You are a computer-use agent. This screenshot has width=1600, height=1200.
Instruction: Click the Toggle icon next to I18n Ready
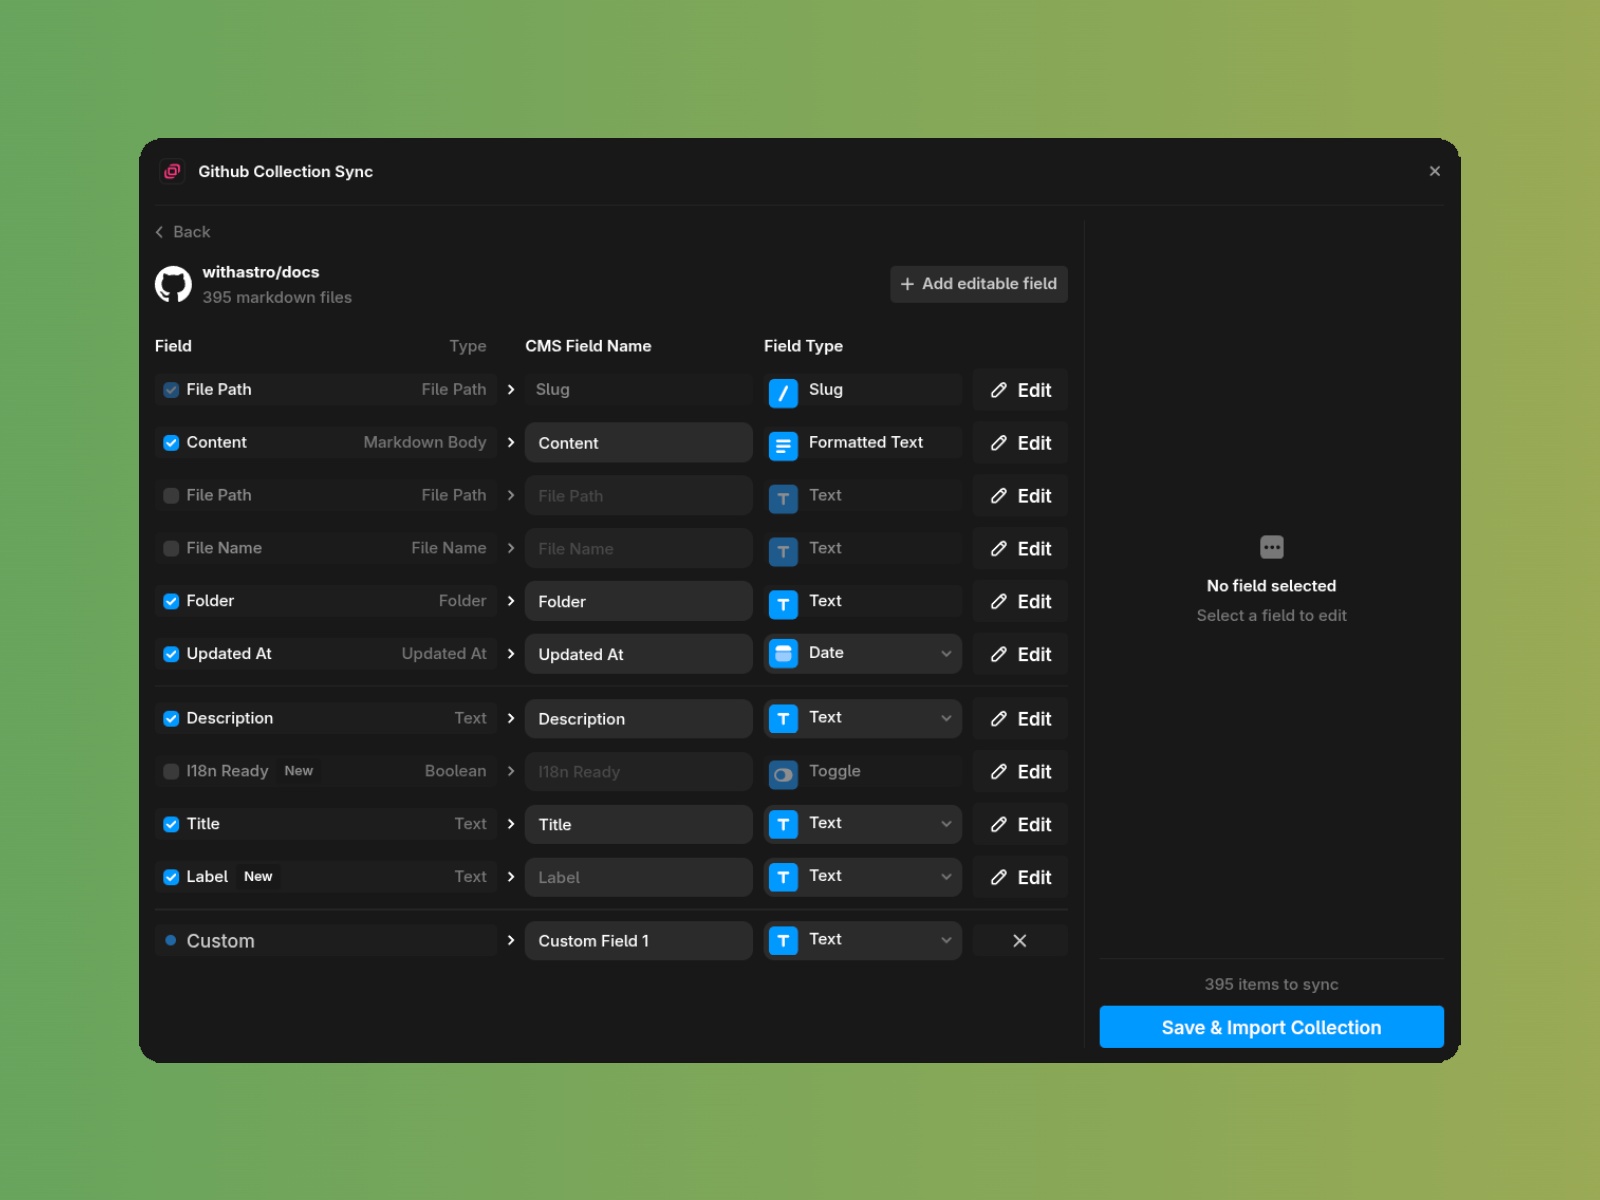pos(783,775)
